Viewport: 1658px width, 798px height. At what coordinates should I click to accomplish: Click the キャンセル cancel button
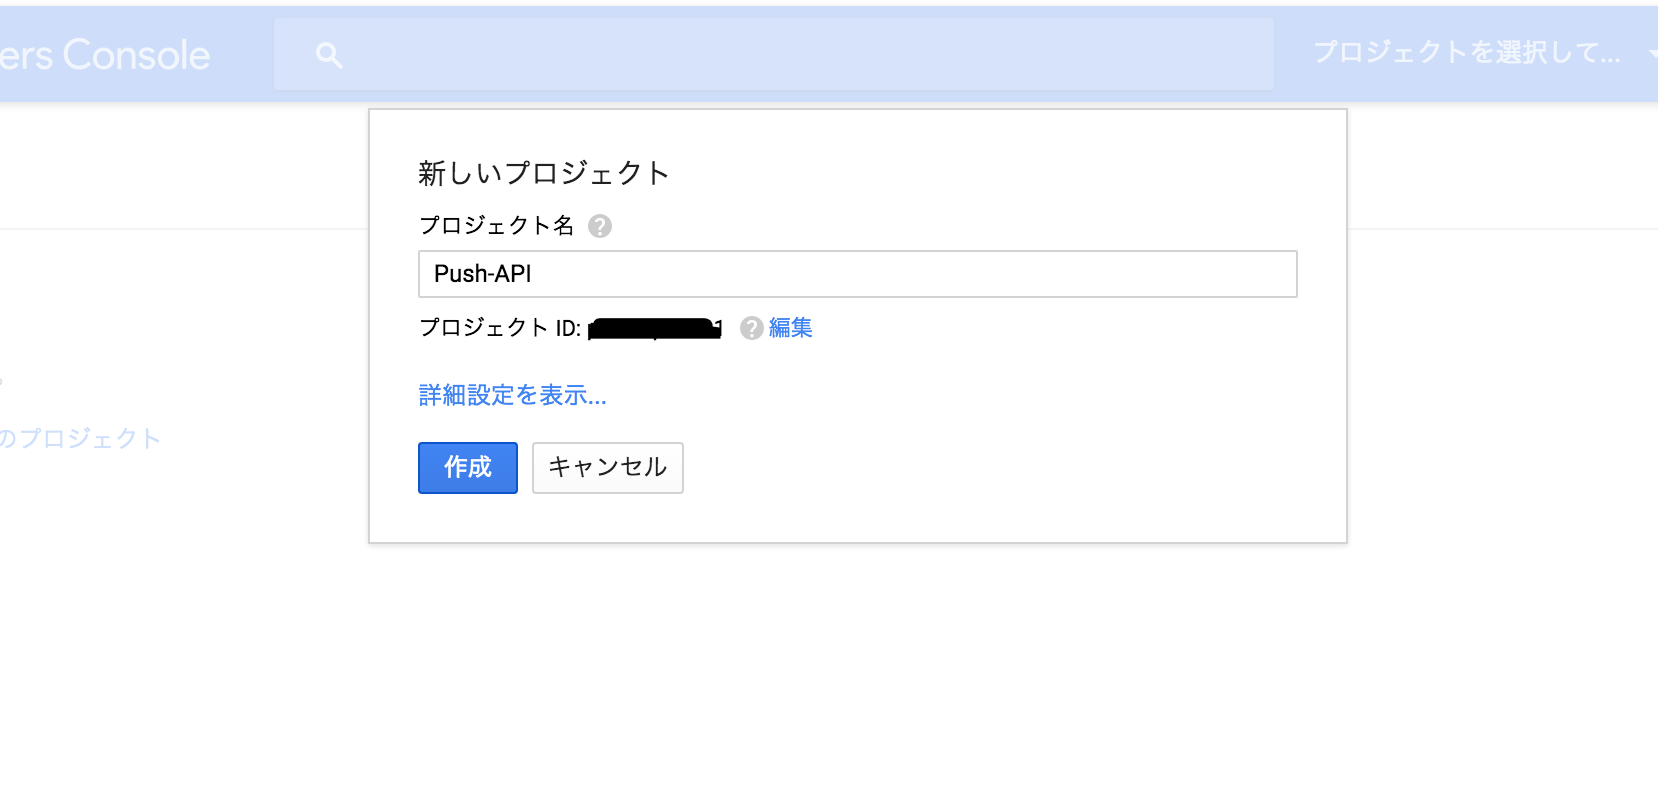click(607, 467)
